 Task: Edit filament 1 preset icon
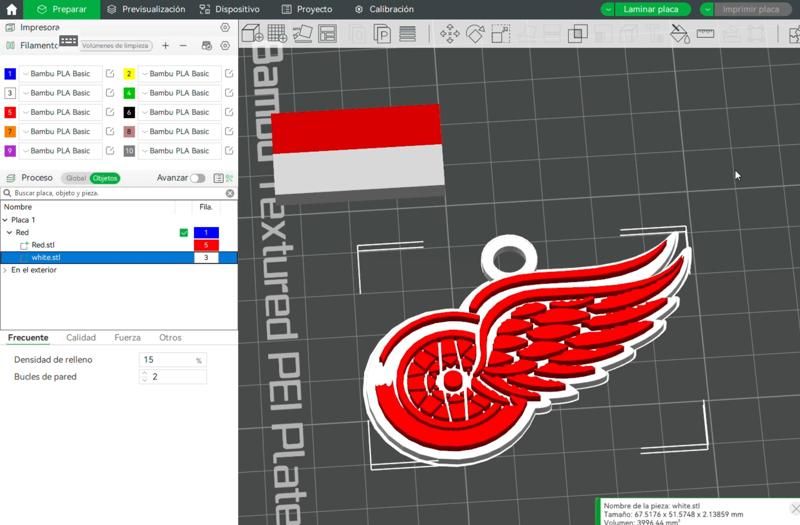tap(110, 74)
